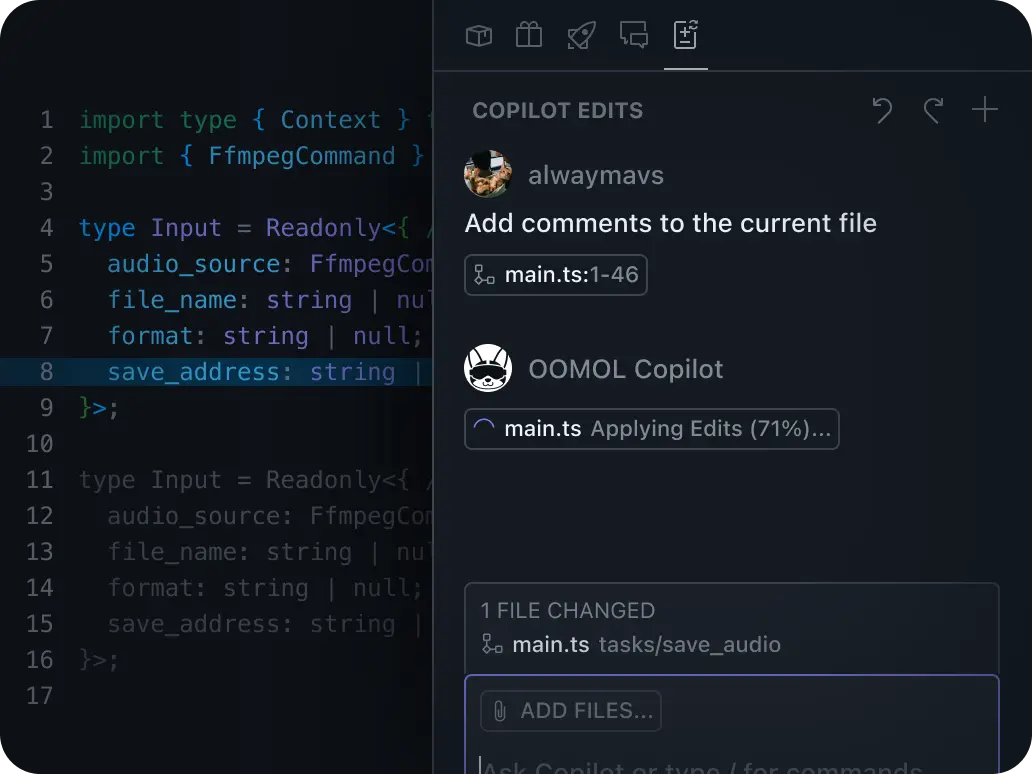Click the rocket icon in the toolbar
Screen dimensions: 1032x774
point(581,35)
